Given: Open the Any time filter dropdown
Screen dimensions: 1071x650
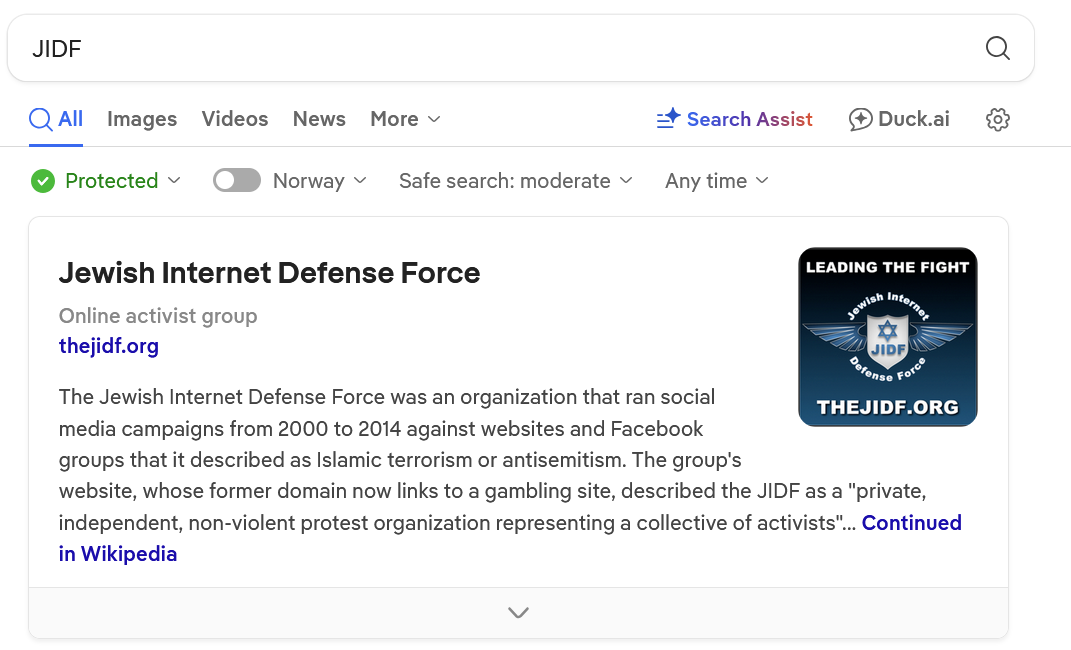Looking at the screenshot, I should pos(716,181).
